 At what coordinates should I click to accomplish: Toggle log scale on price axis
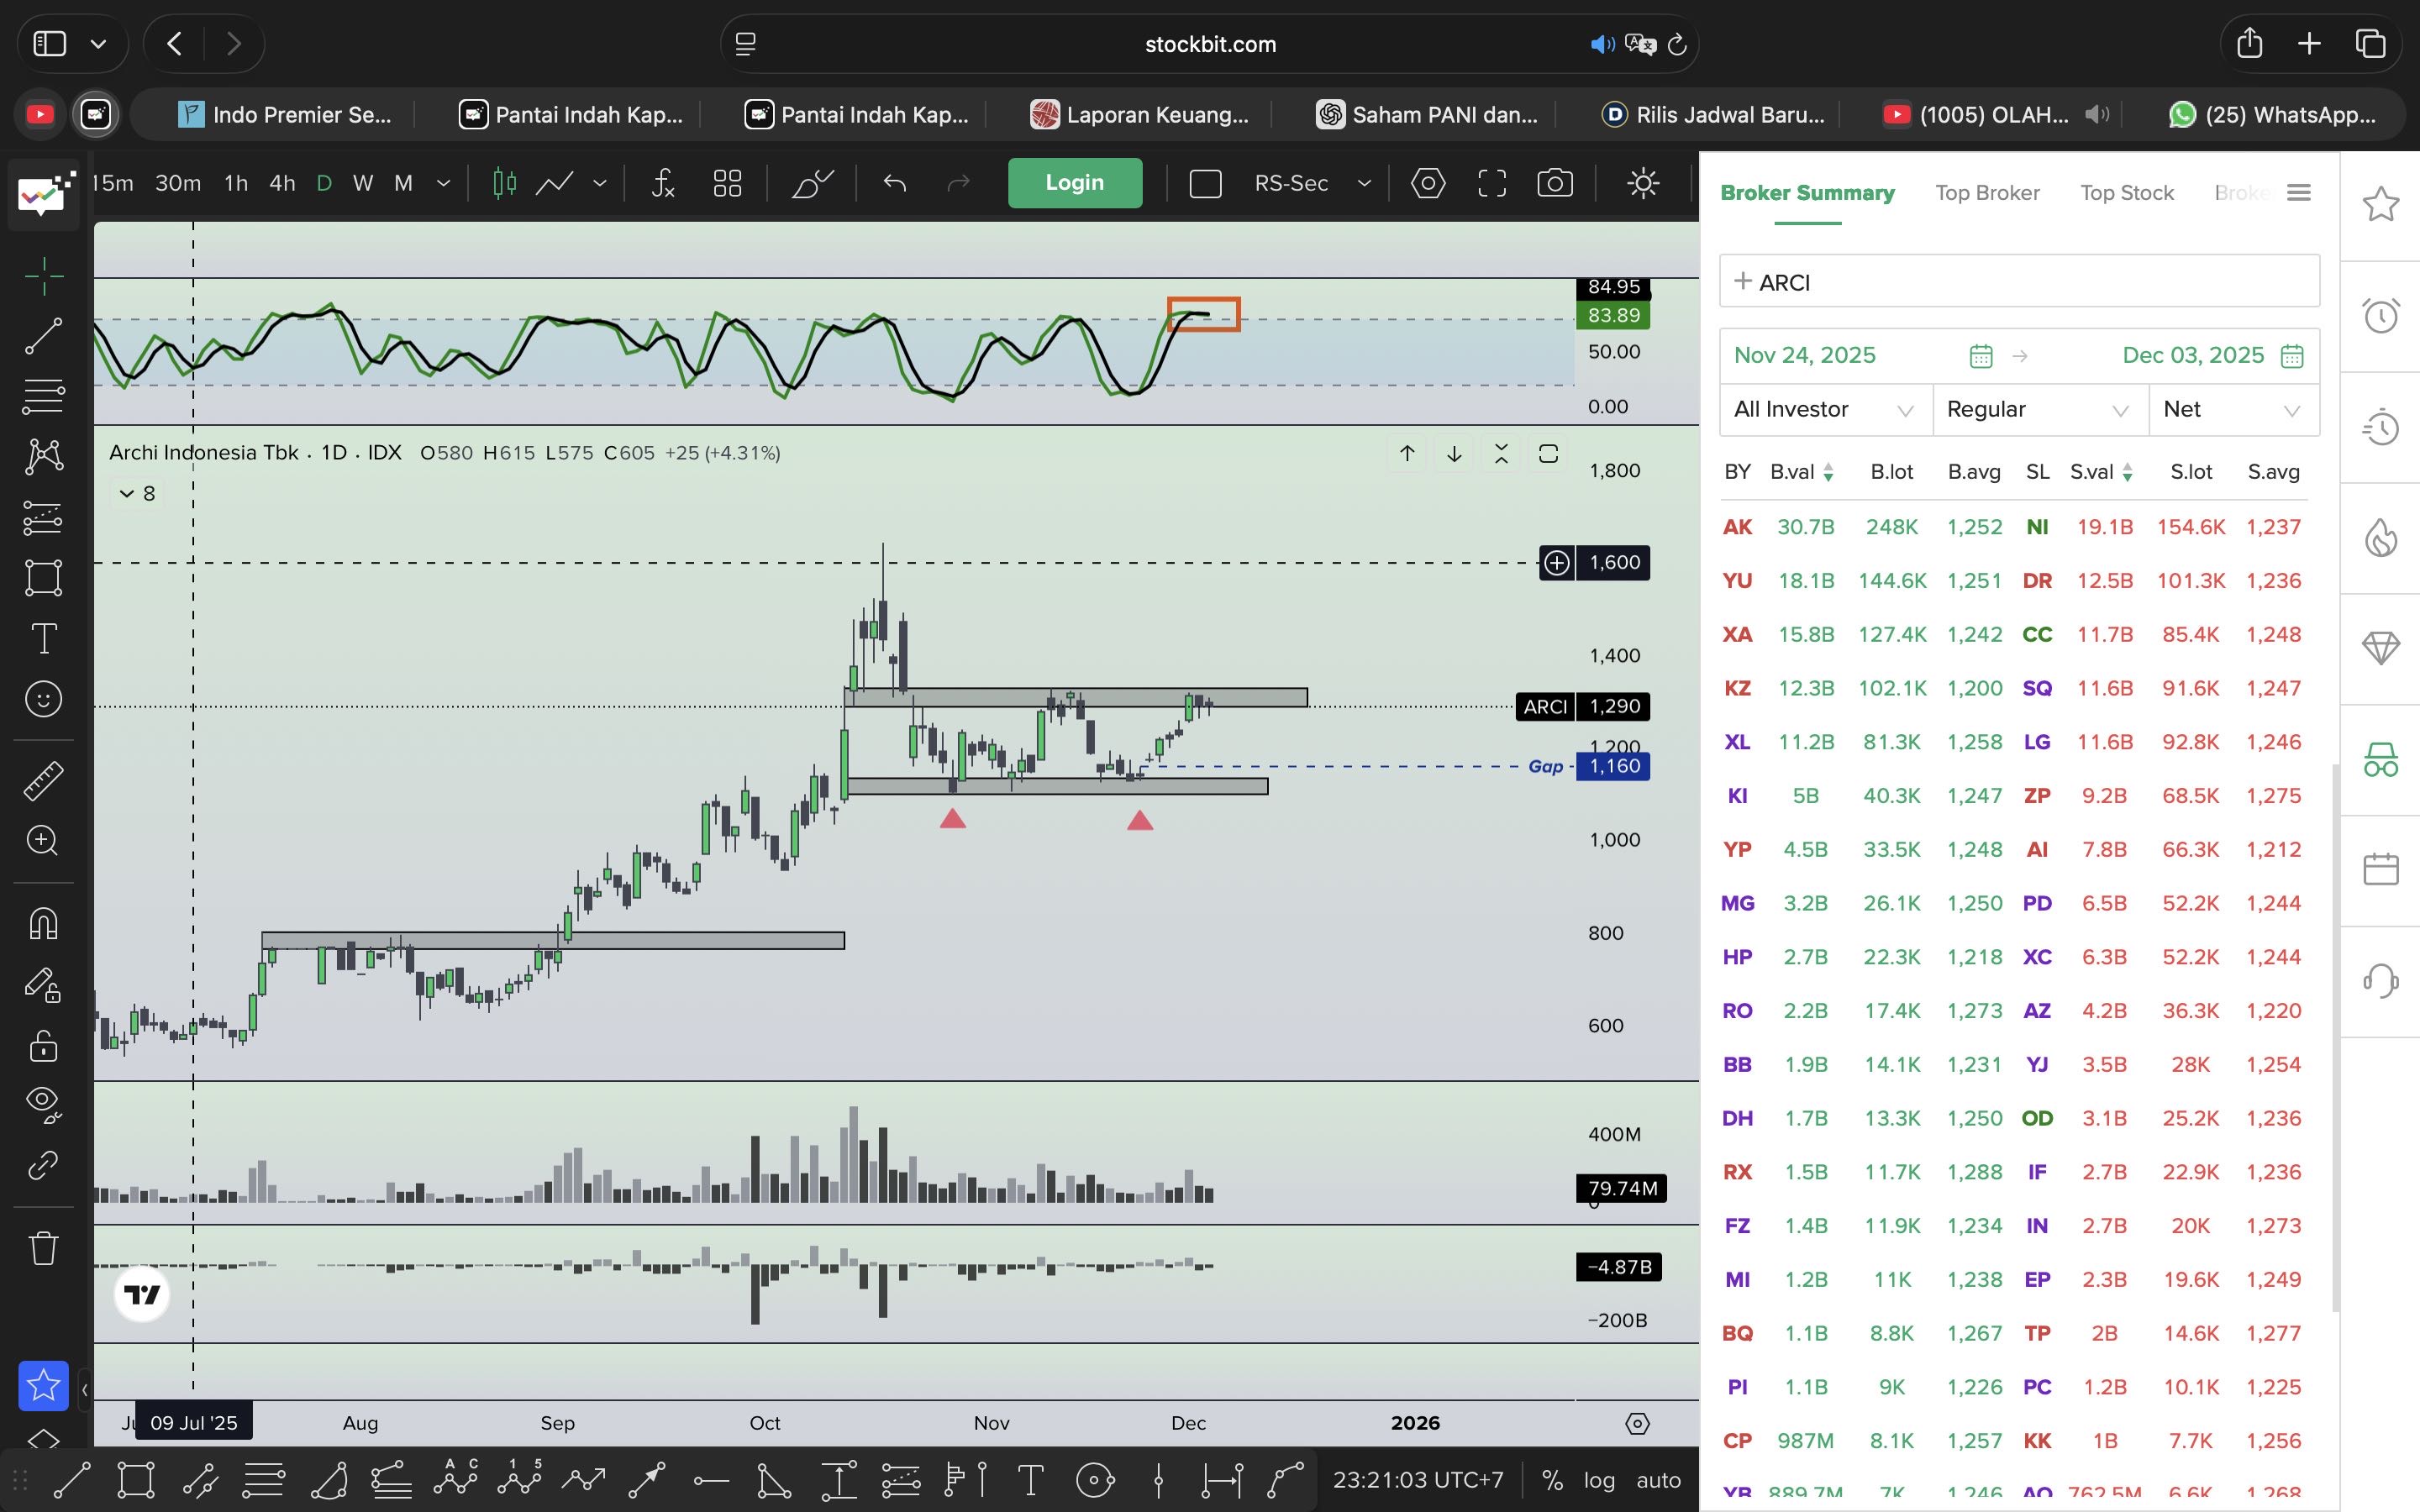[x=1598, y=1480]
